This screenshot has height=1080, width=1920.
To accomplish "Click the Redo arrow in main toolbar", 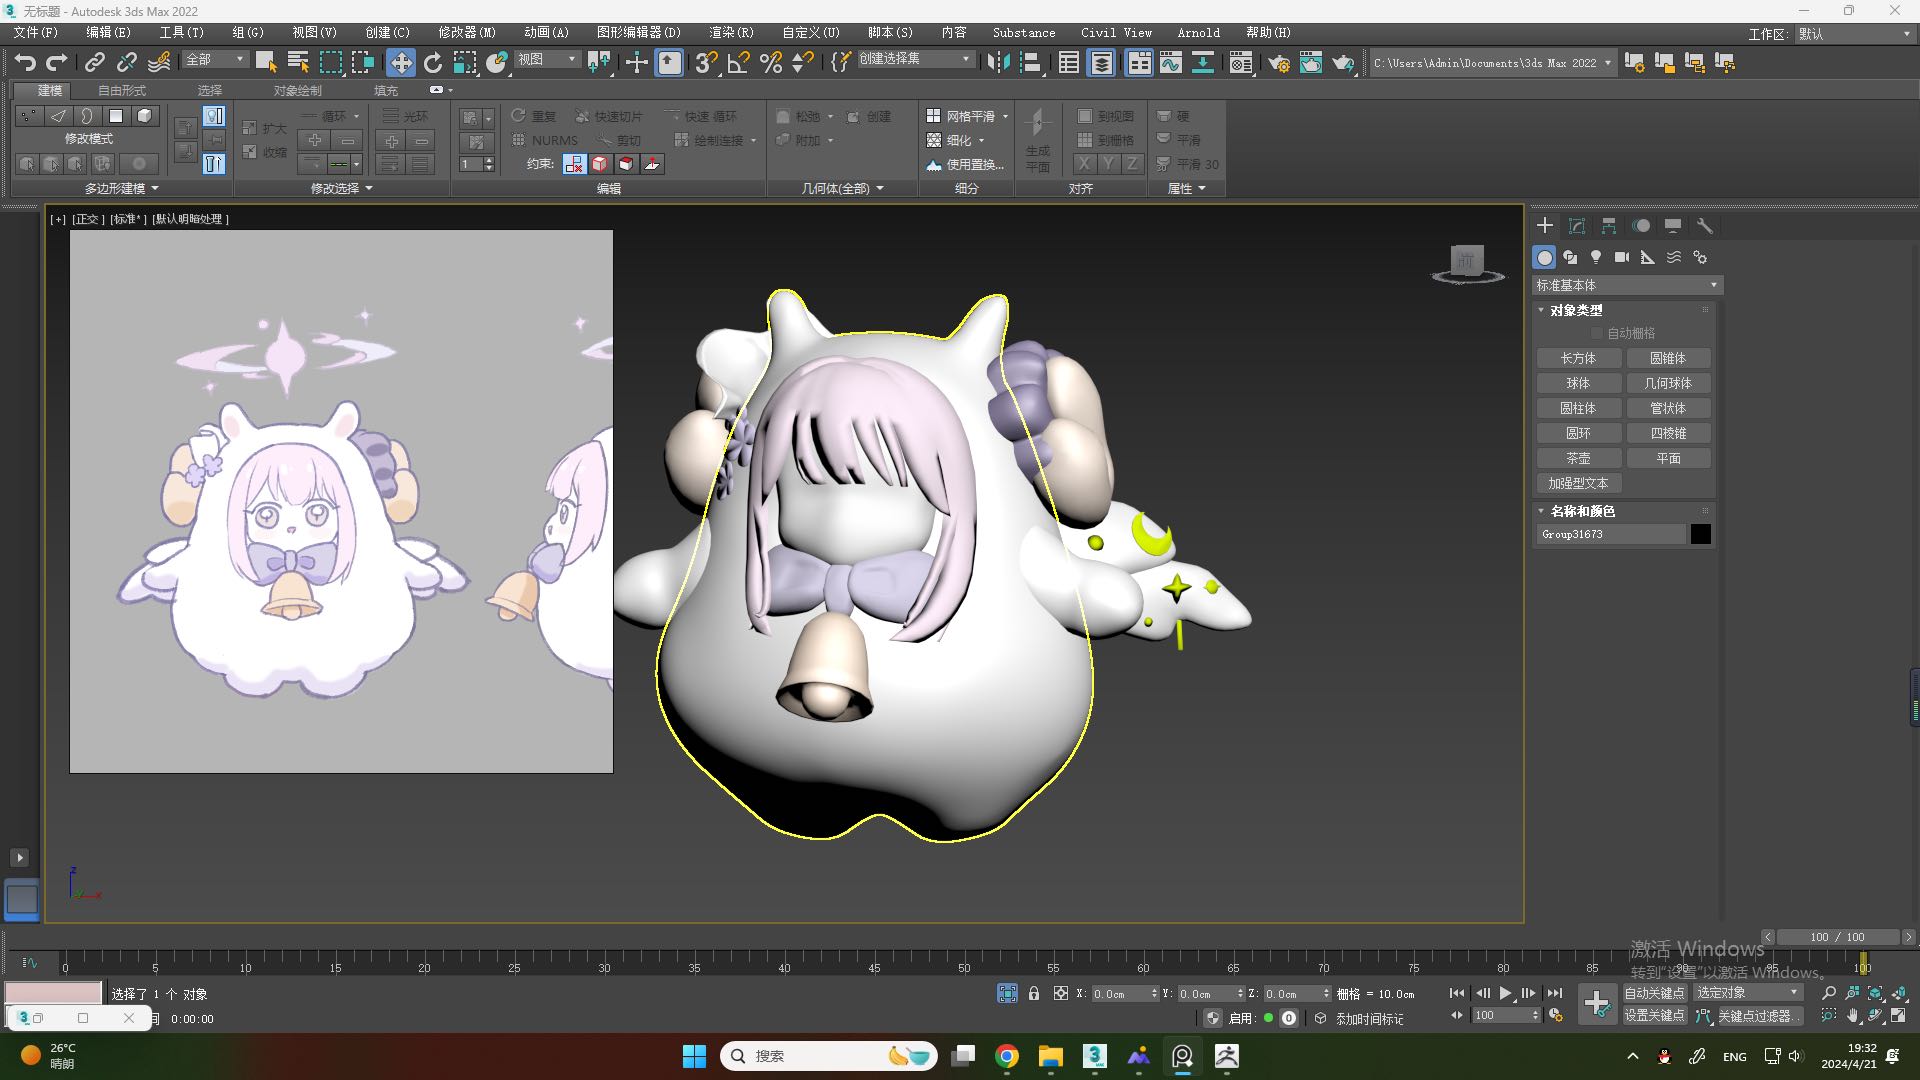I will (x=57, y=63).
